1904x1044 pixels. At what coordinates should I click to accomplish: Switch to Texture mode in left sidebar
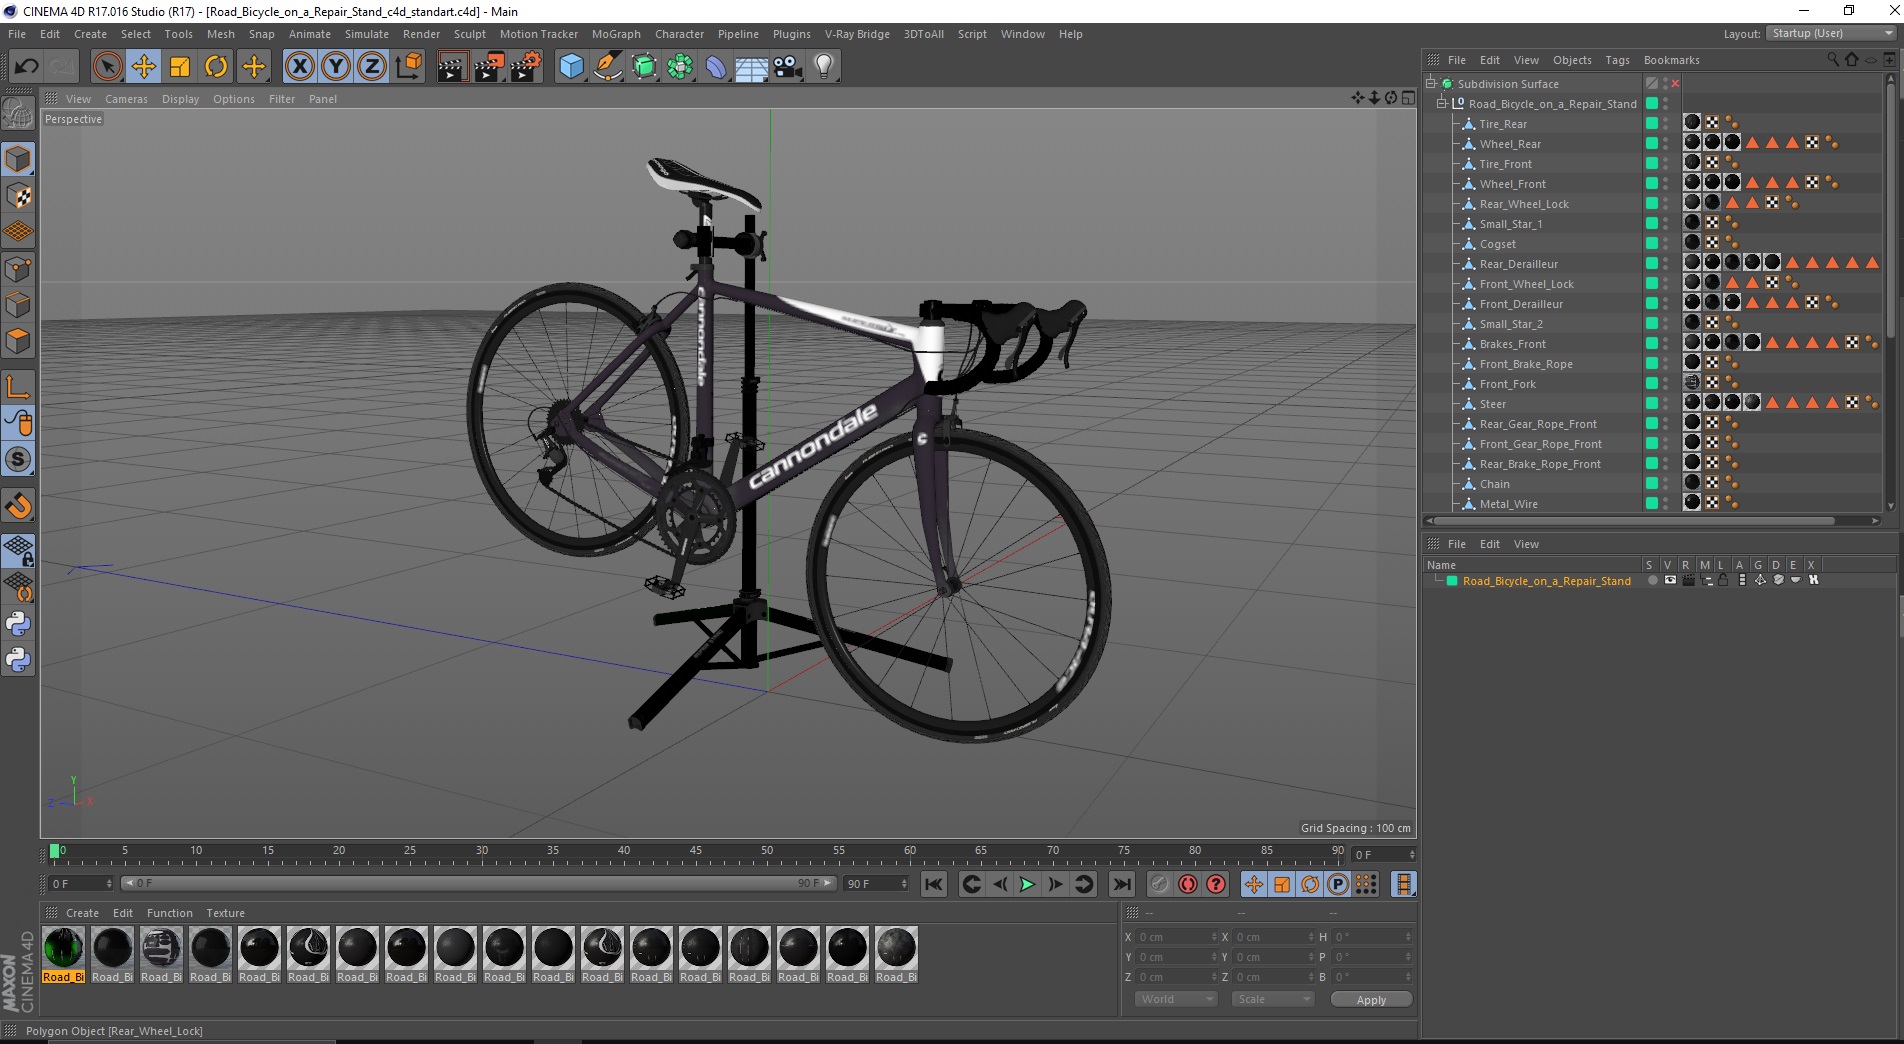point(19,195)
